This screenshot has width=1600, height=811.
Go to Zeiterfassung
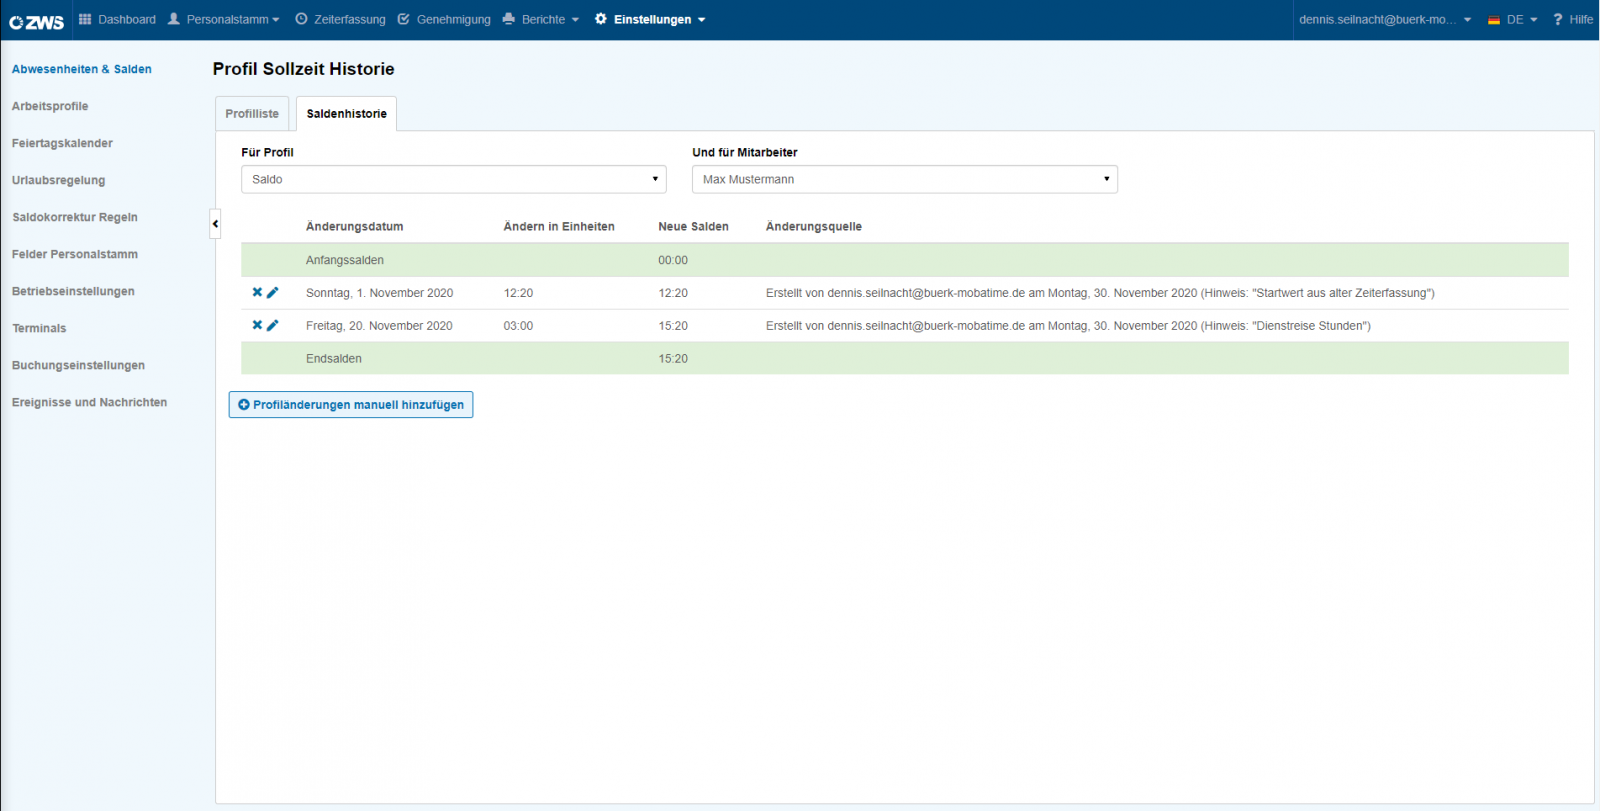(340, 19)
